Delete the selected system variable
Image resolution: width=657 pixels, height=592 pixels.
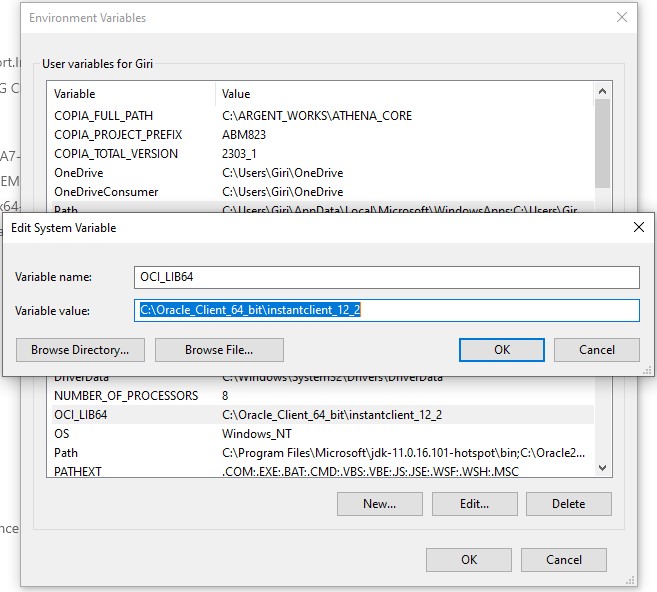click(568, 504)
